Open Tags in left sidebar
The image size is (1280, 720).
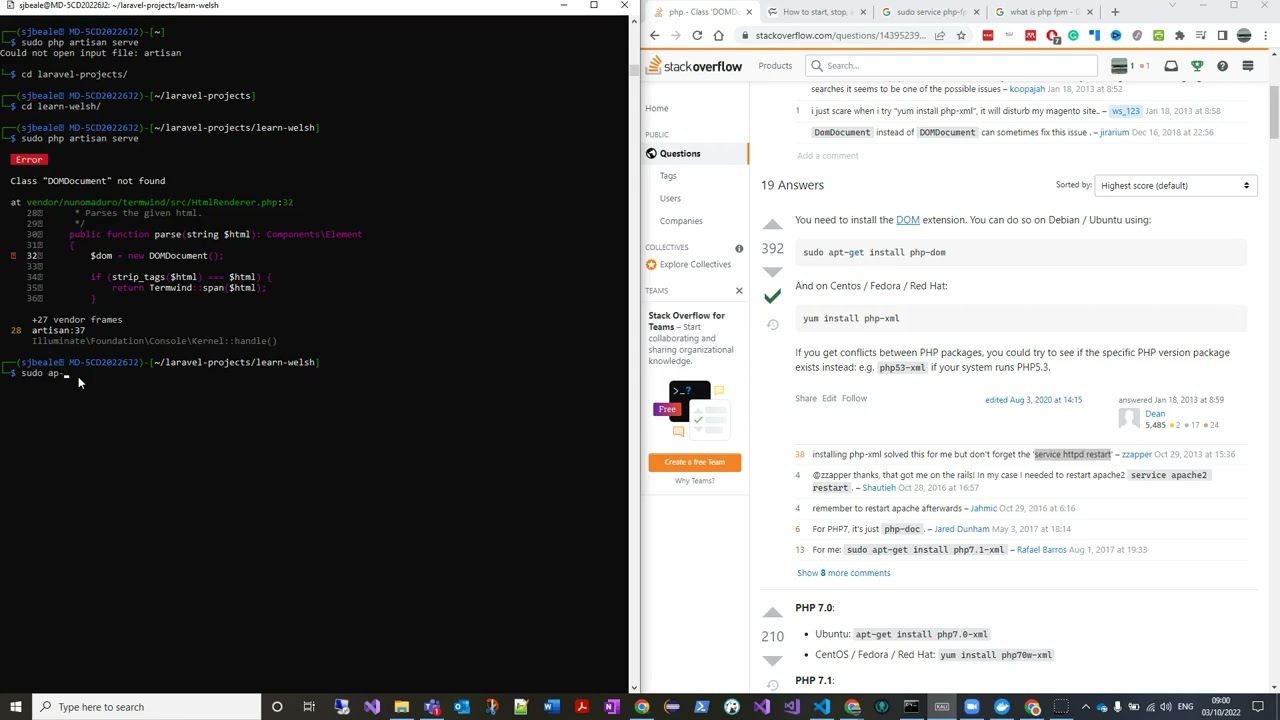pyautogui.click(x=668, y=176)
